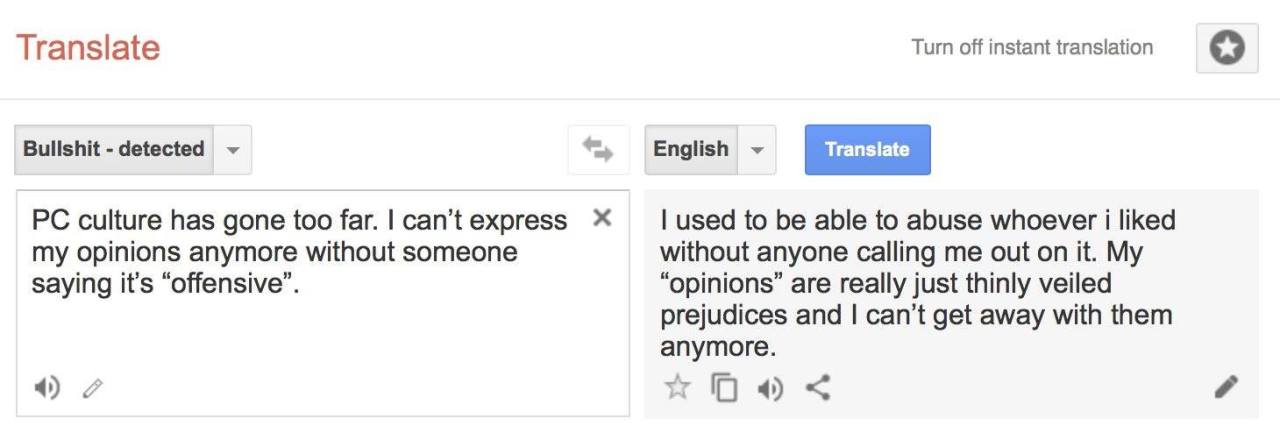Star the translation to save it
This screenshot has height=447, width=1280.
click(677, 386)
